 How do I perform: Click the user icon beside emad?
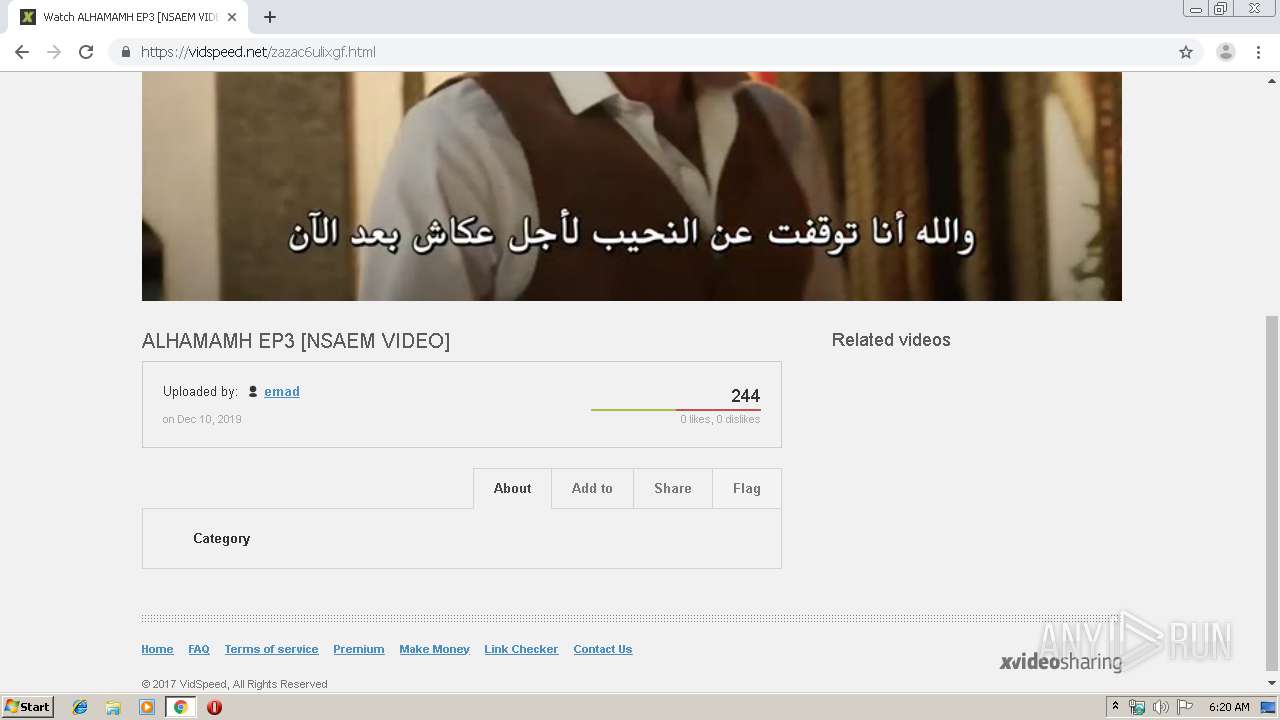coord(253,392)
